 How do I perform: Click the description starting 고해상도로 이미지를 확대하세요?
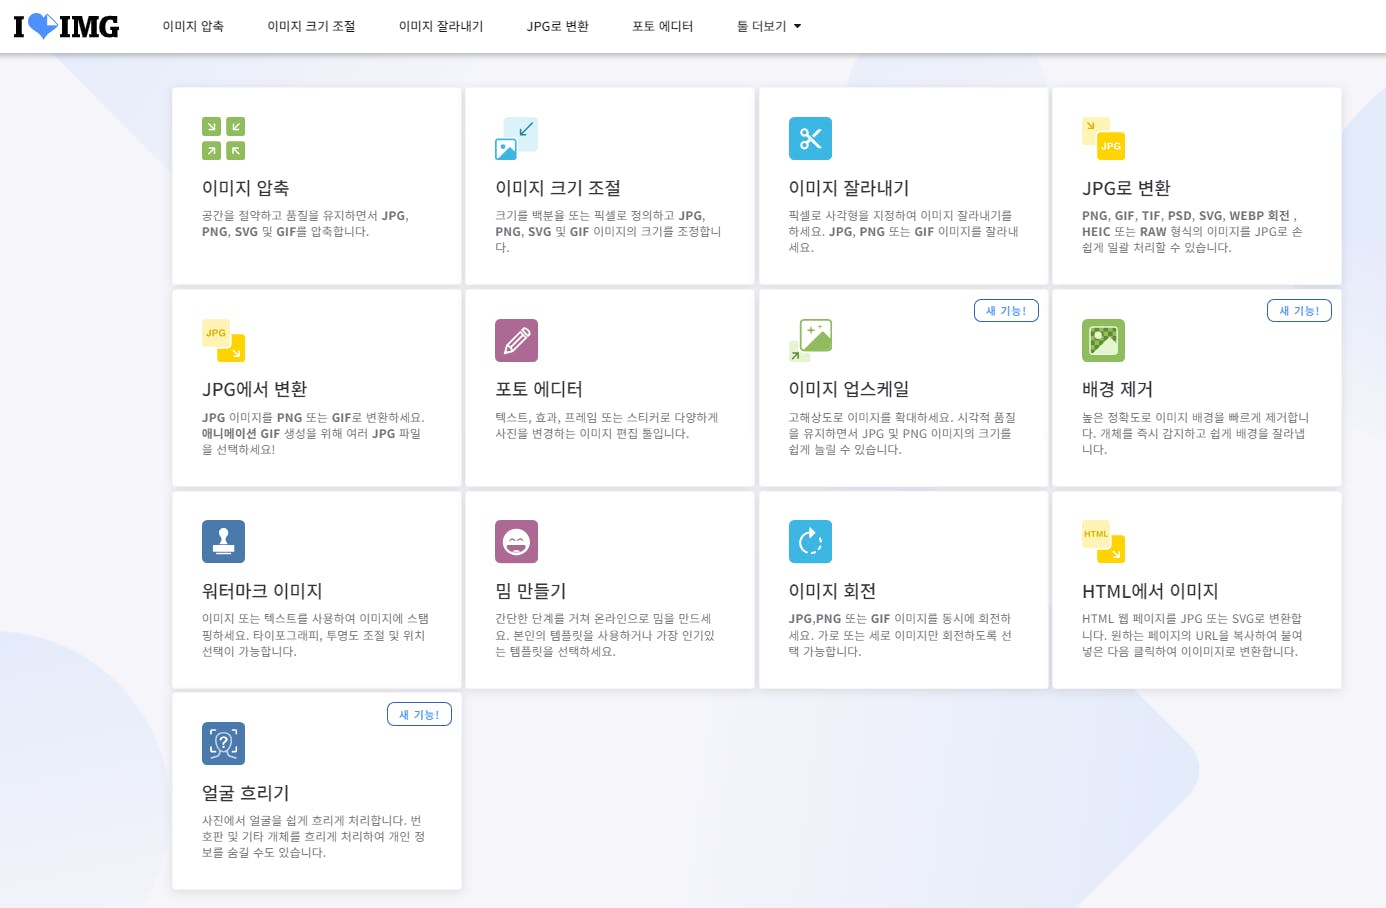coord(902,434)
